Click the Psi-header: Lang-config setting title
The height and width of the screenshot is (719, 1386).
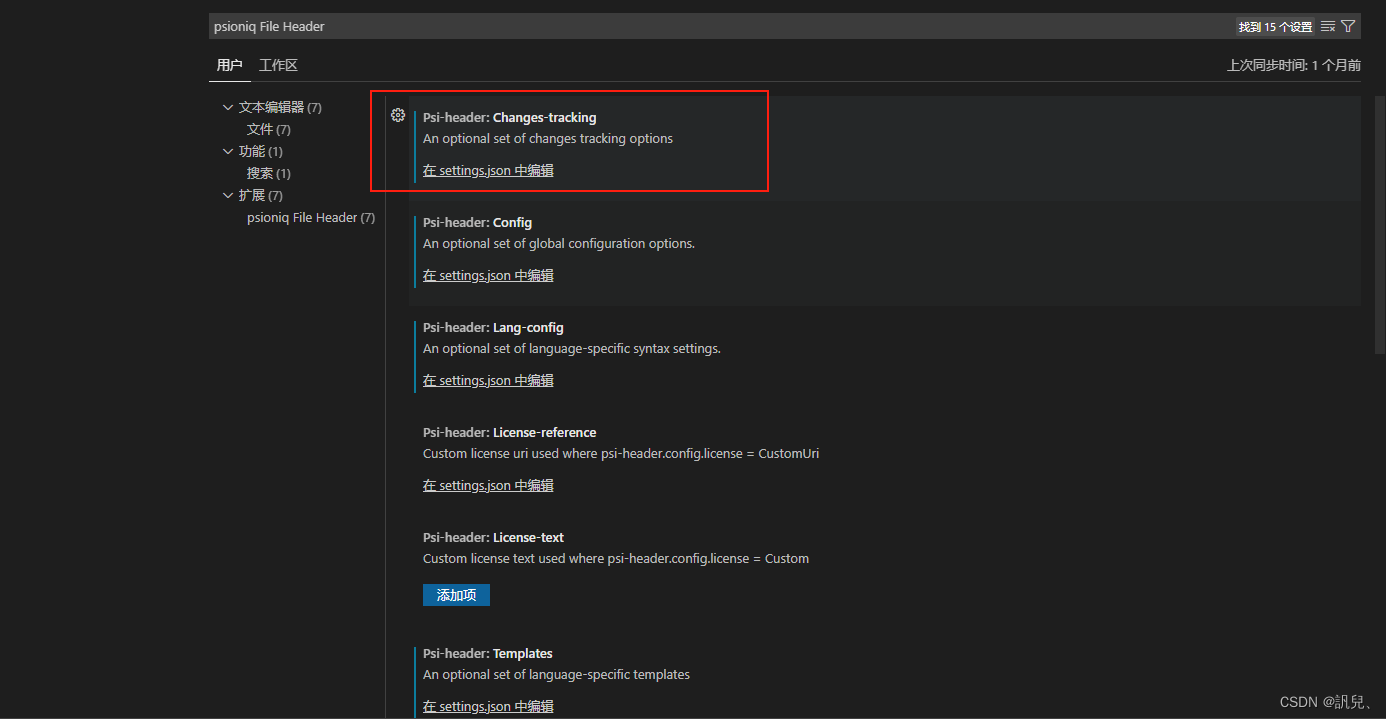(x=493, y=327)
